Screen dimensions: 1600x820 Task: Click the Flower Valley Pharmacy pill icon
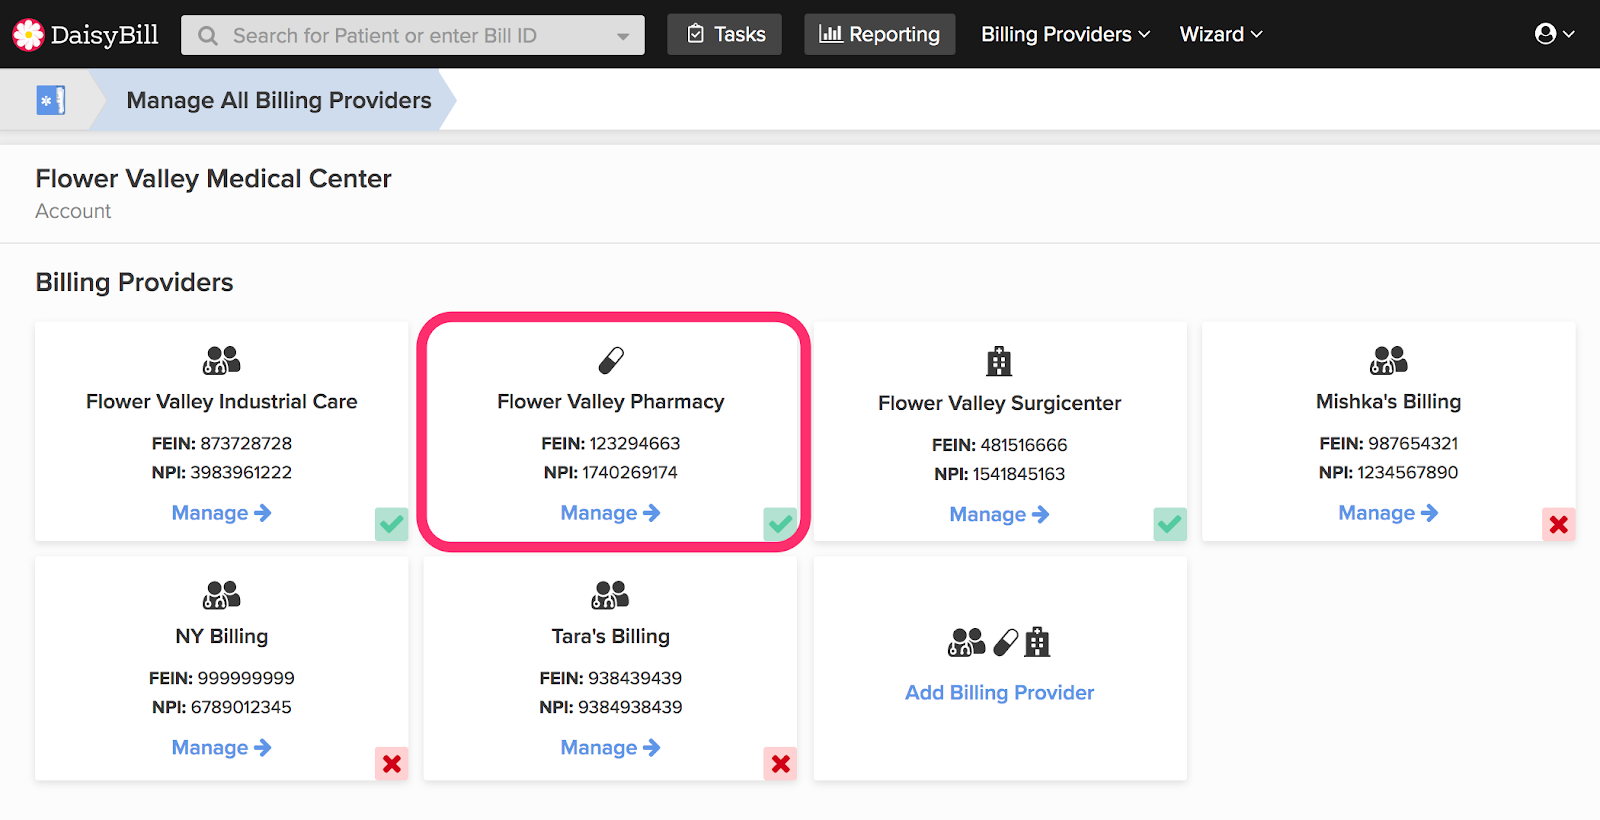(x=611, y=360)
